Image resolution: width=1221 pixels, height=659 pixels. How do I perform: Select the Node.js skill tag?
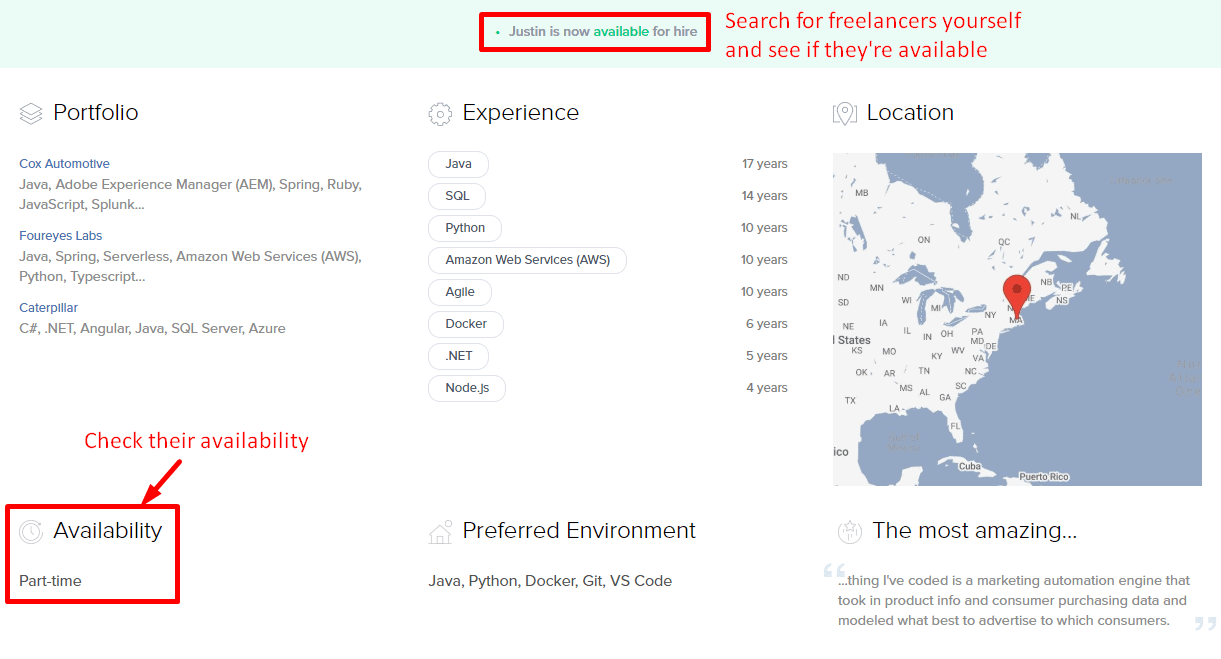pos(467,388)
